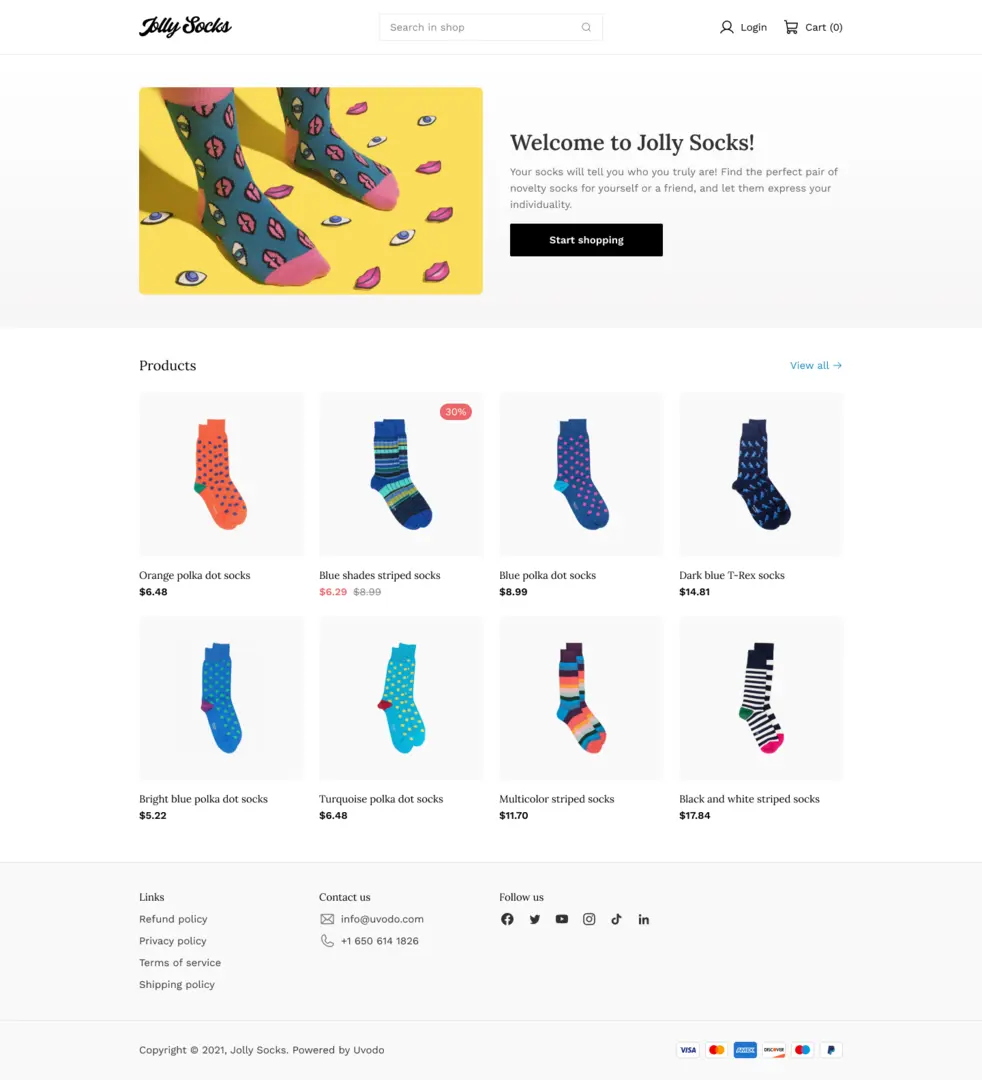Open the Twitter icon in footer
The width and height of the screenshot is (982, 1080).
pos(534,919)
